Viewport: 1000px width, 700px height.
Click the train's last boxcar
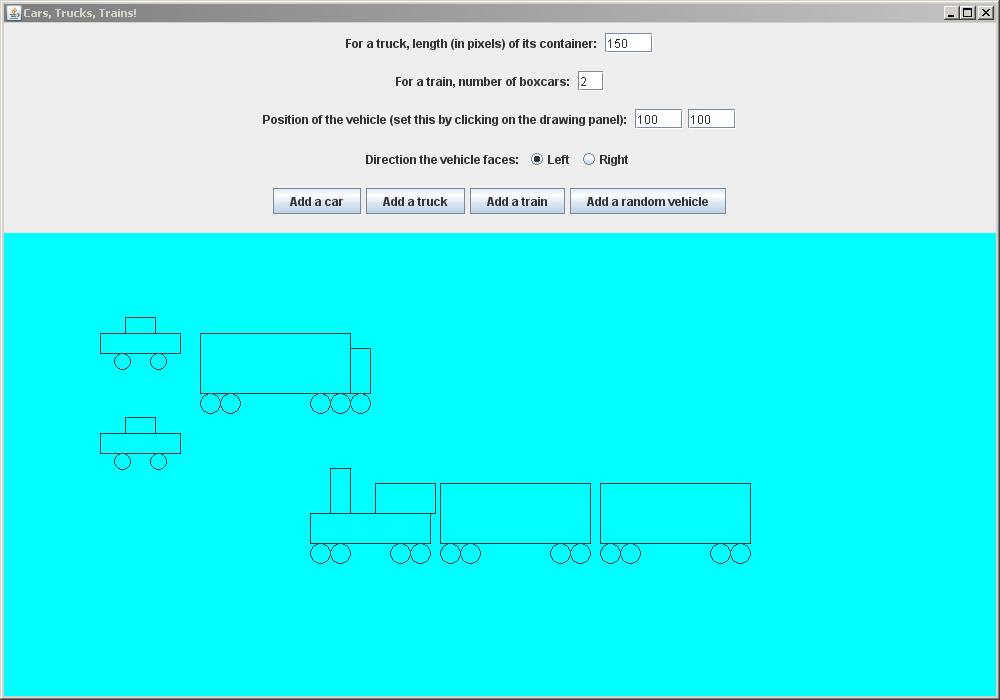(x=675, y=513)
